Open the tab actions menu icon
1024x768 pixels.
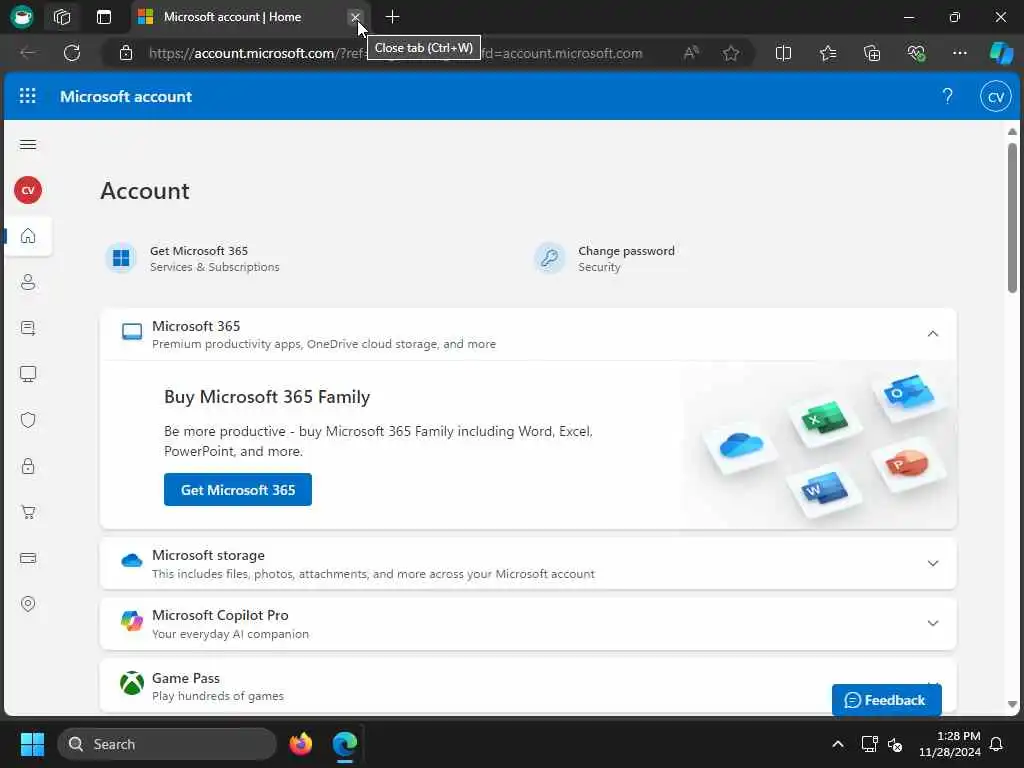(104, 17)
